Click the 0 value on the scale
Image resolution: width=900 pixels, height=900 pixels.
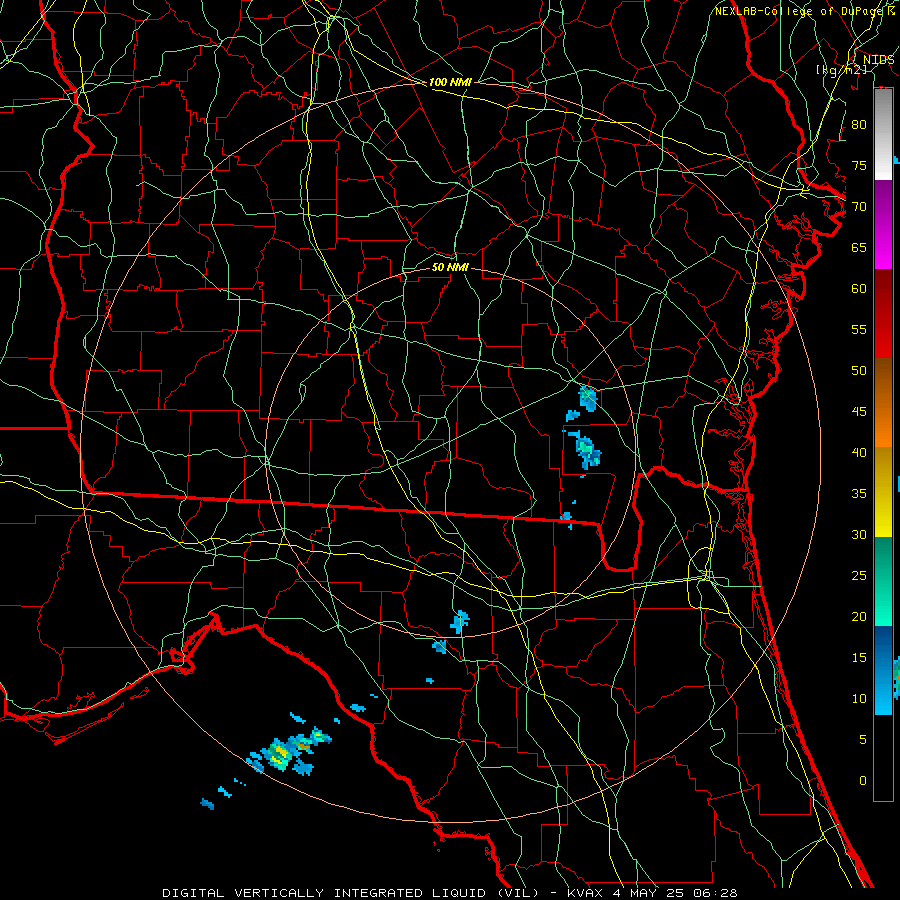click(863, 781)
